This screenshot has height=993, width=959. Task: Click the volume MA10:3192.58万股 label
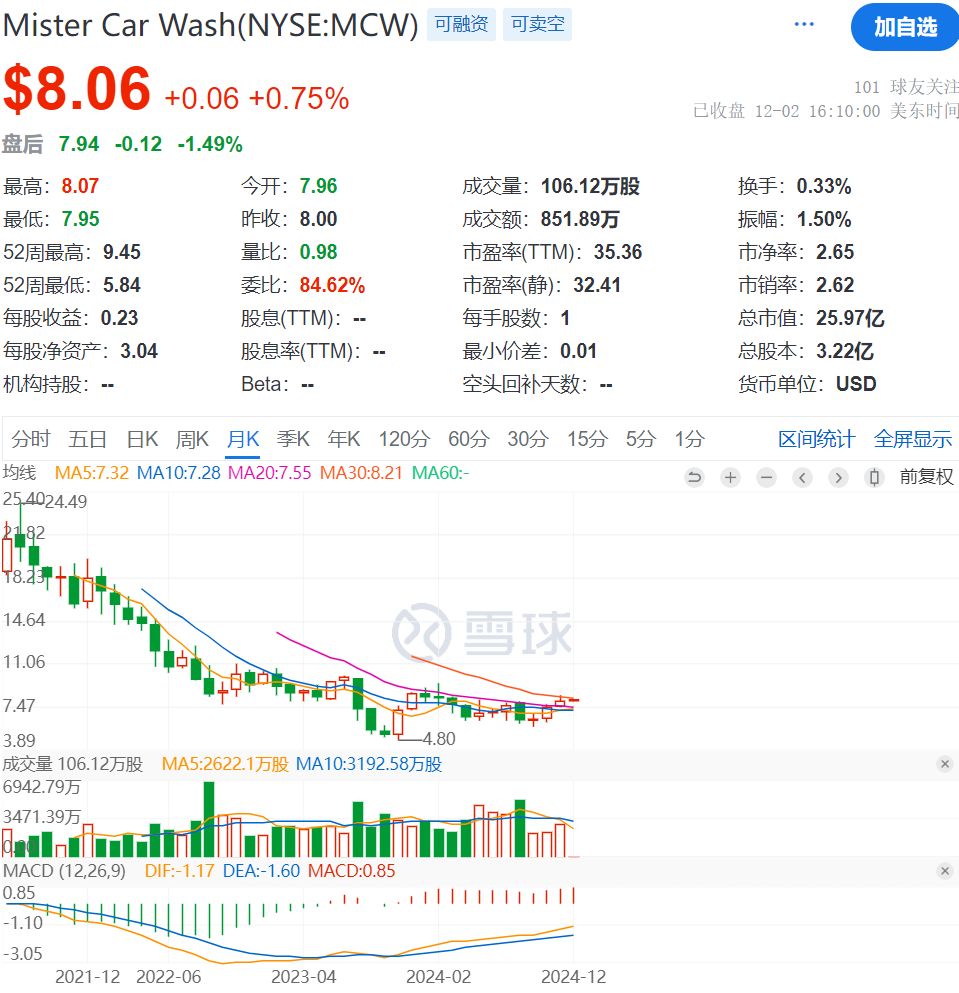[369, 764]
